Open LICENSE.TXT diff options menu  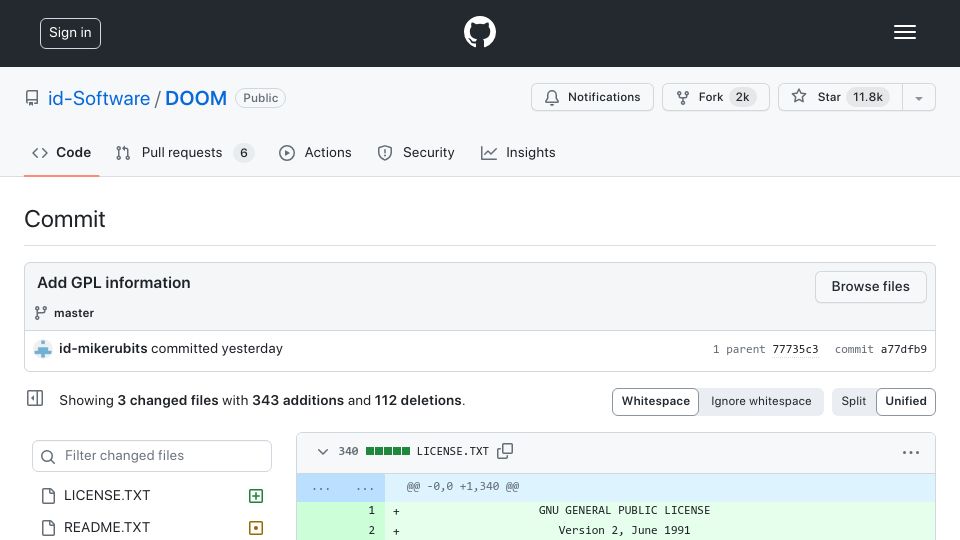910,452
